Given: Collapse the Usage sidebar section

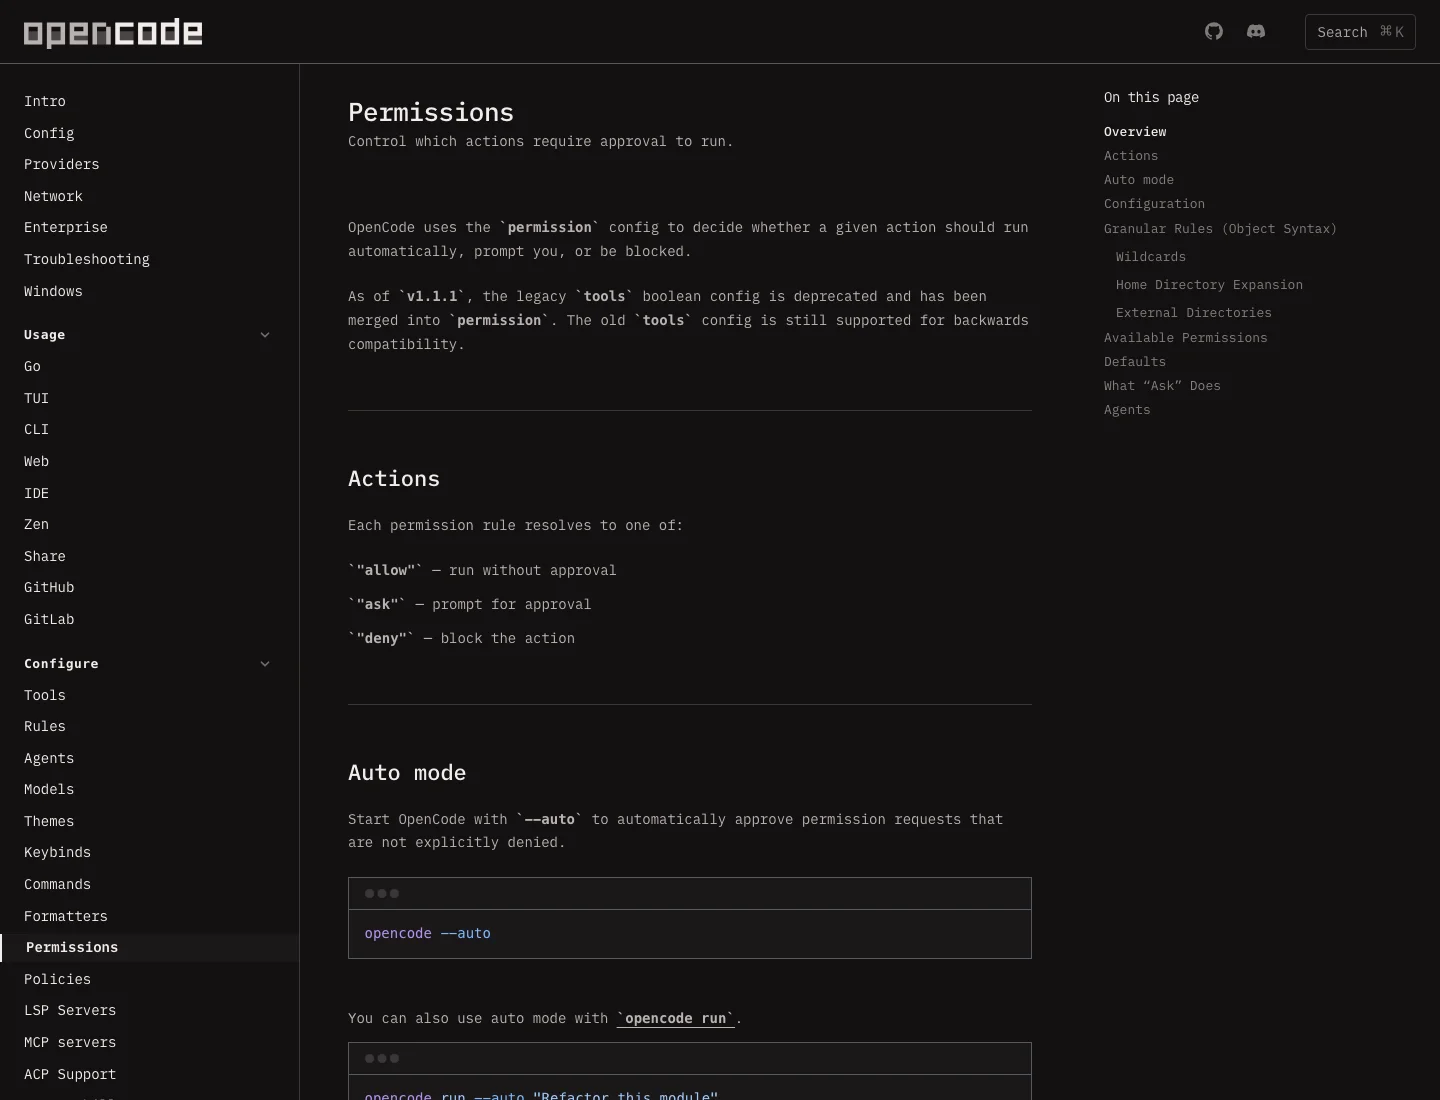Looking at the screenshot, I should tap(148, 335).
